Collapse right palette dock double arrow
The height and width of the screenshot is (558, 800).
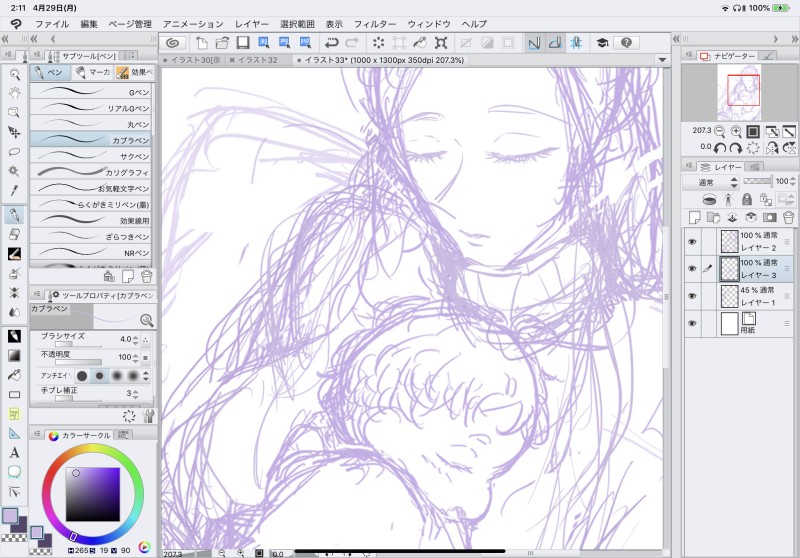[795, 39]
